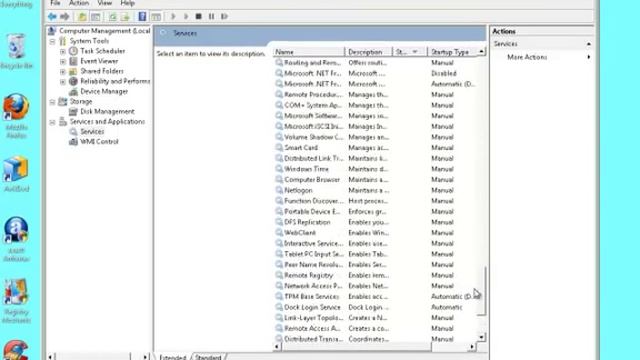Viewport: 640px width, 360px height.
Task: Select WMI Control in the tree
Action: (99, 142)
